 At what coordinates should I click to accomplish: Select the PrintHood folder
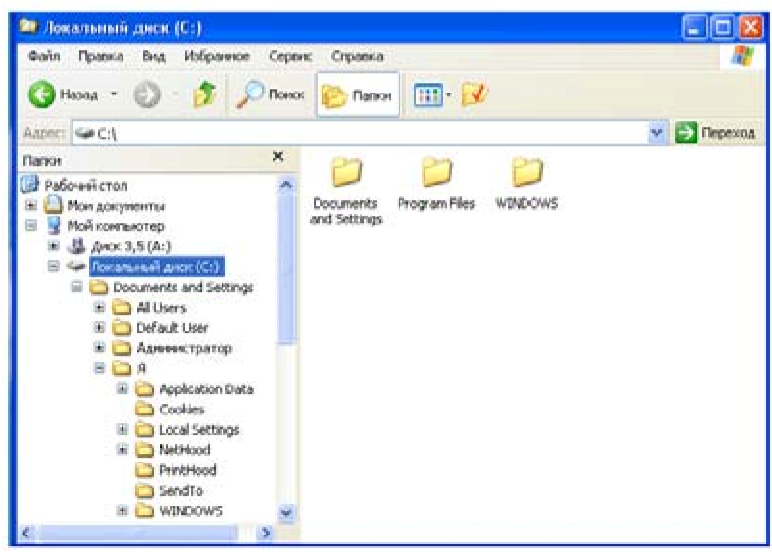point(188,470)
